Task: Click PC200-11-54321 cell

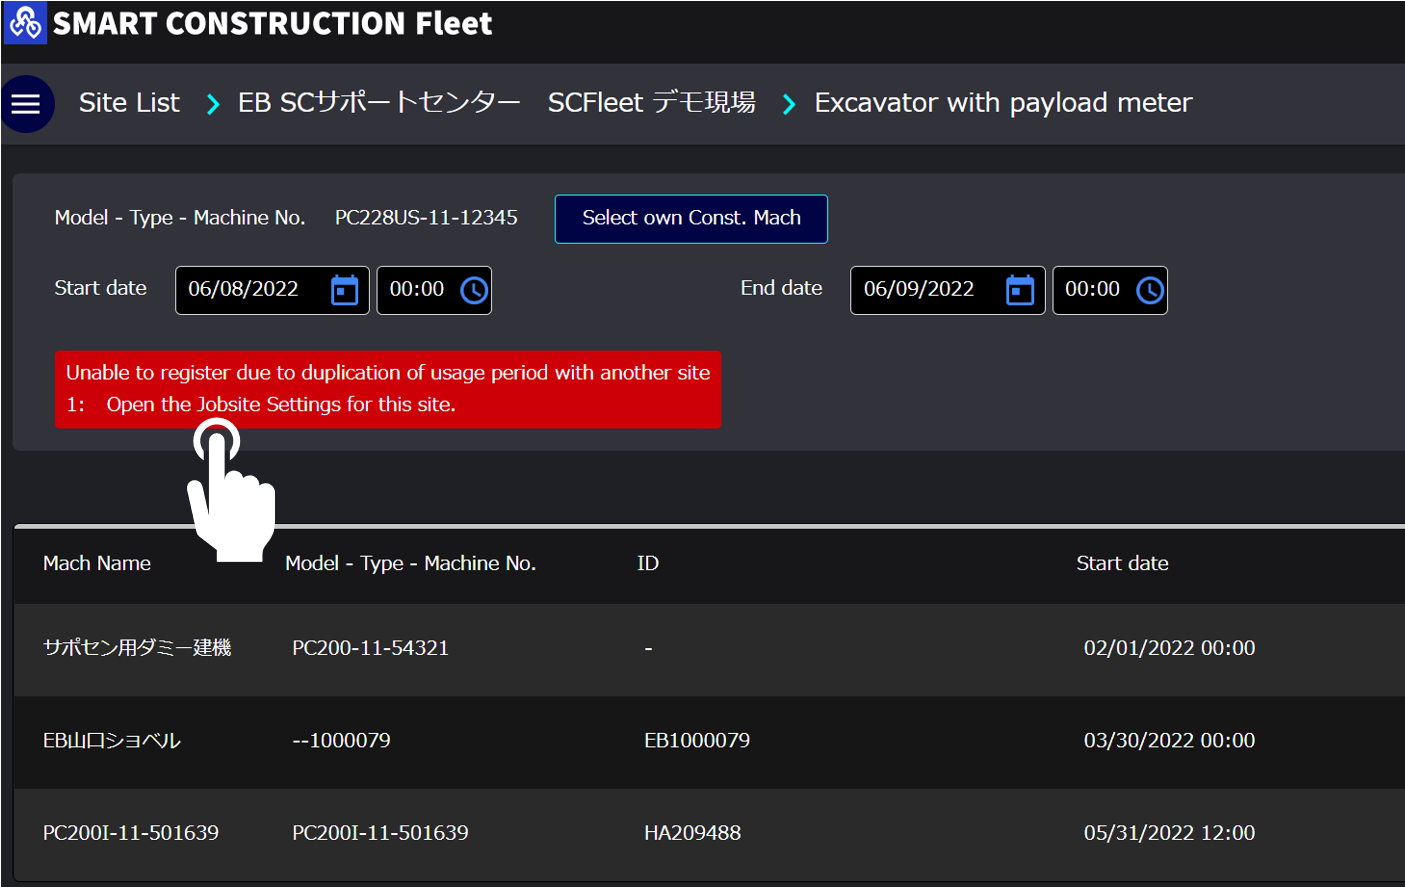Action: [370, 648]
